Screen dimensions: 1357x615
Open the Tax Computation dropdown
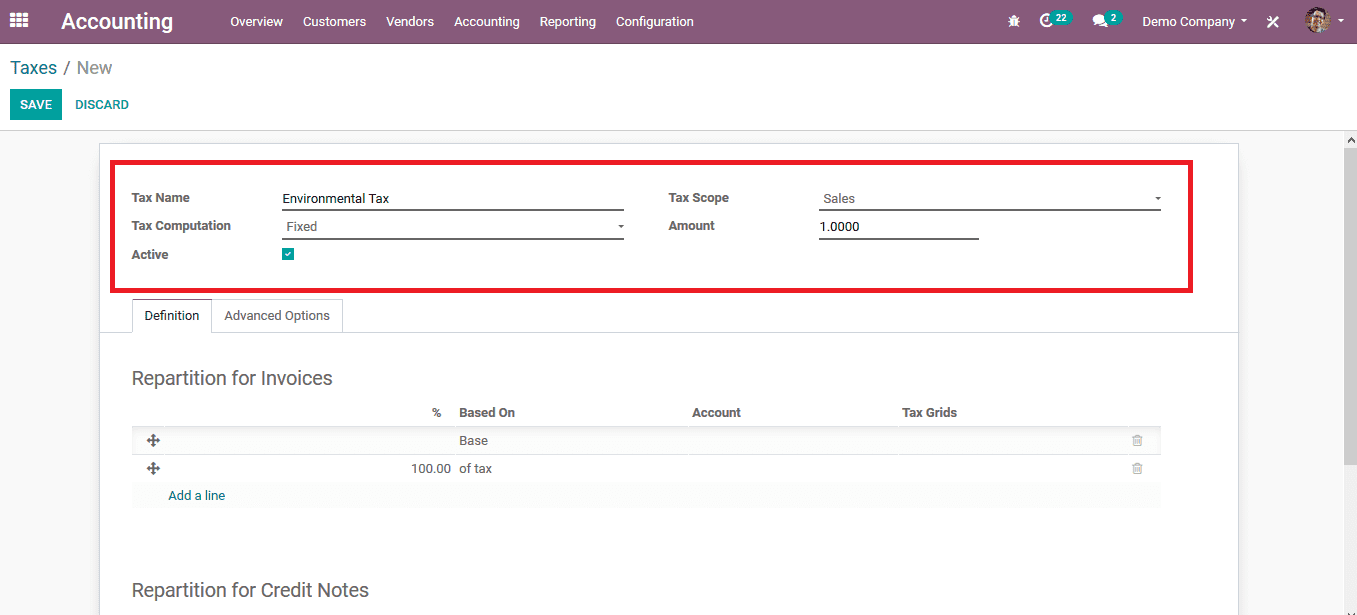click(453, 227)
